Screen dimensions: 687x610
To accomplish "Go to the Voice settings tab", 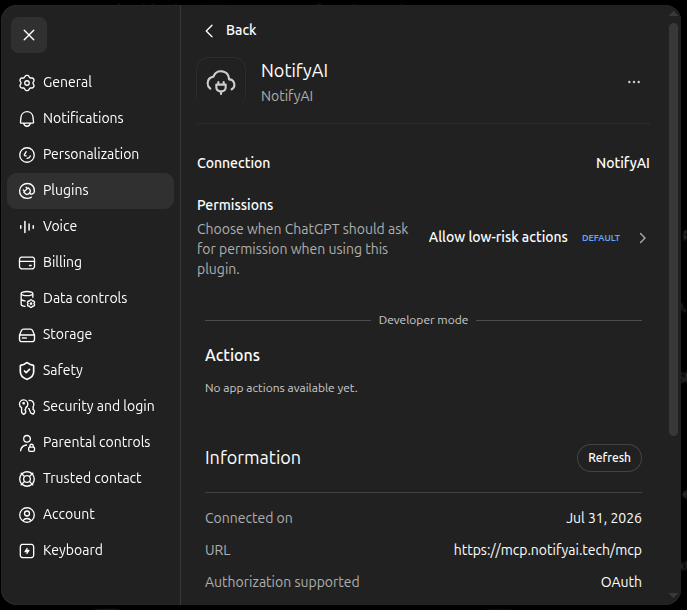I will [90, 227].
